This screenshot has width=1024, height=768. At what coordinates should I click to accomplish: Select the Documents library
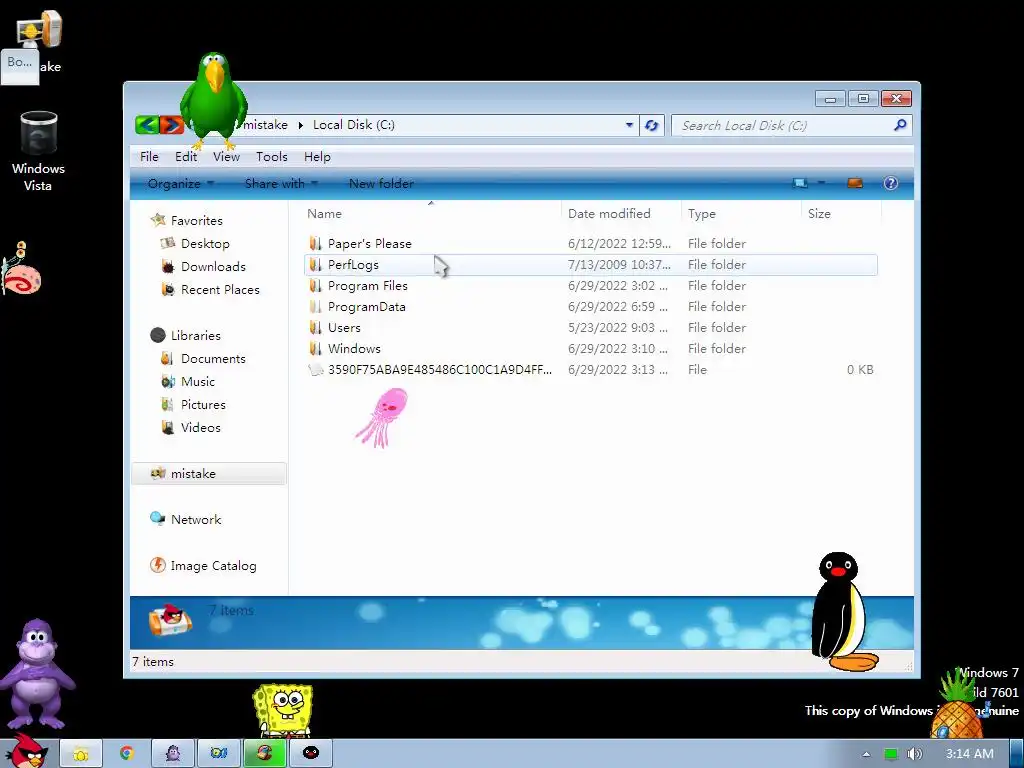[x=213, y=359]
